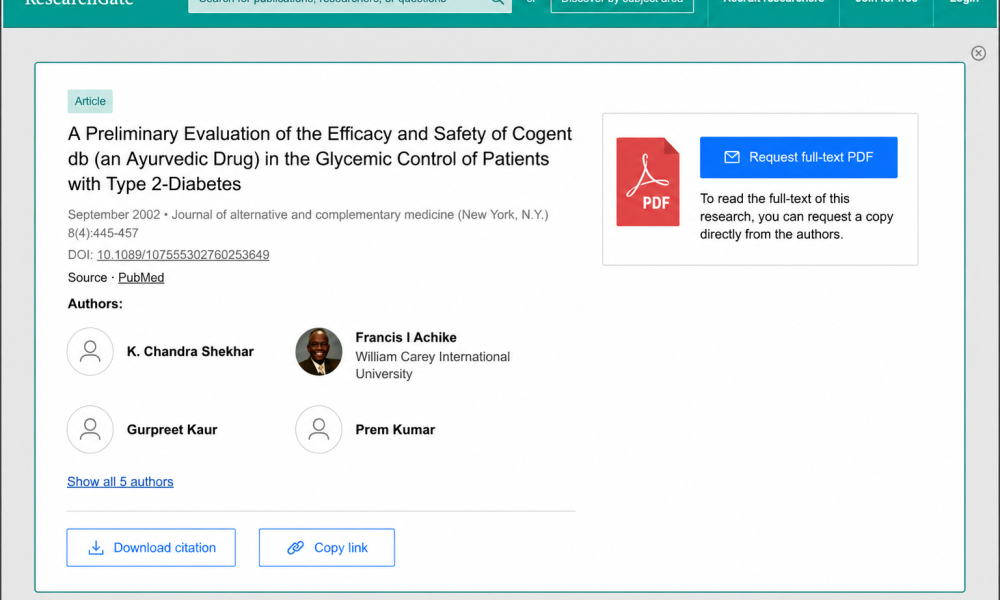Click the red PDF file icon
Viewport: 1000px width, 600px height.
point(647,182)
